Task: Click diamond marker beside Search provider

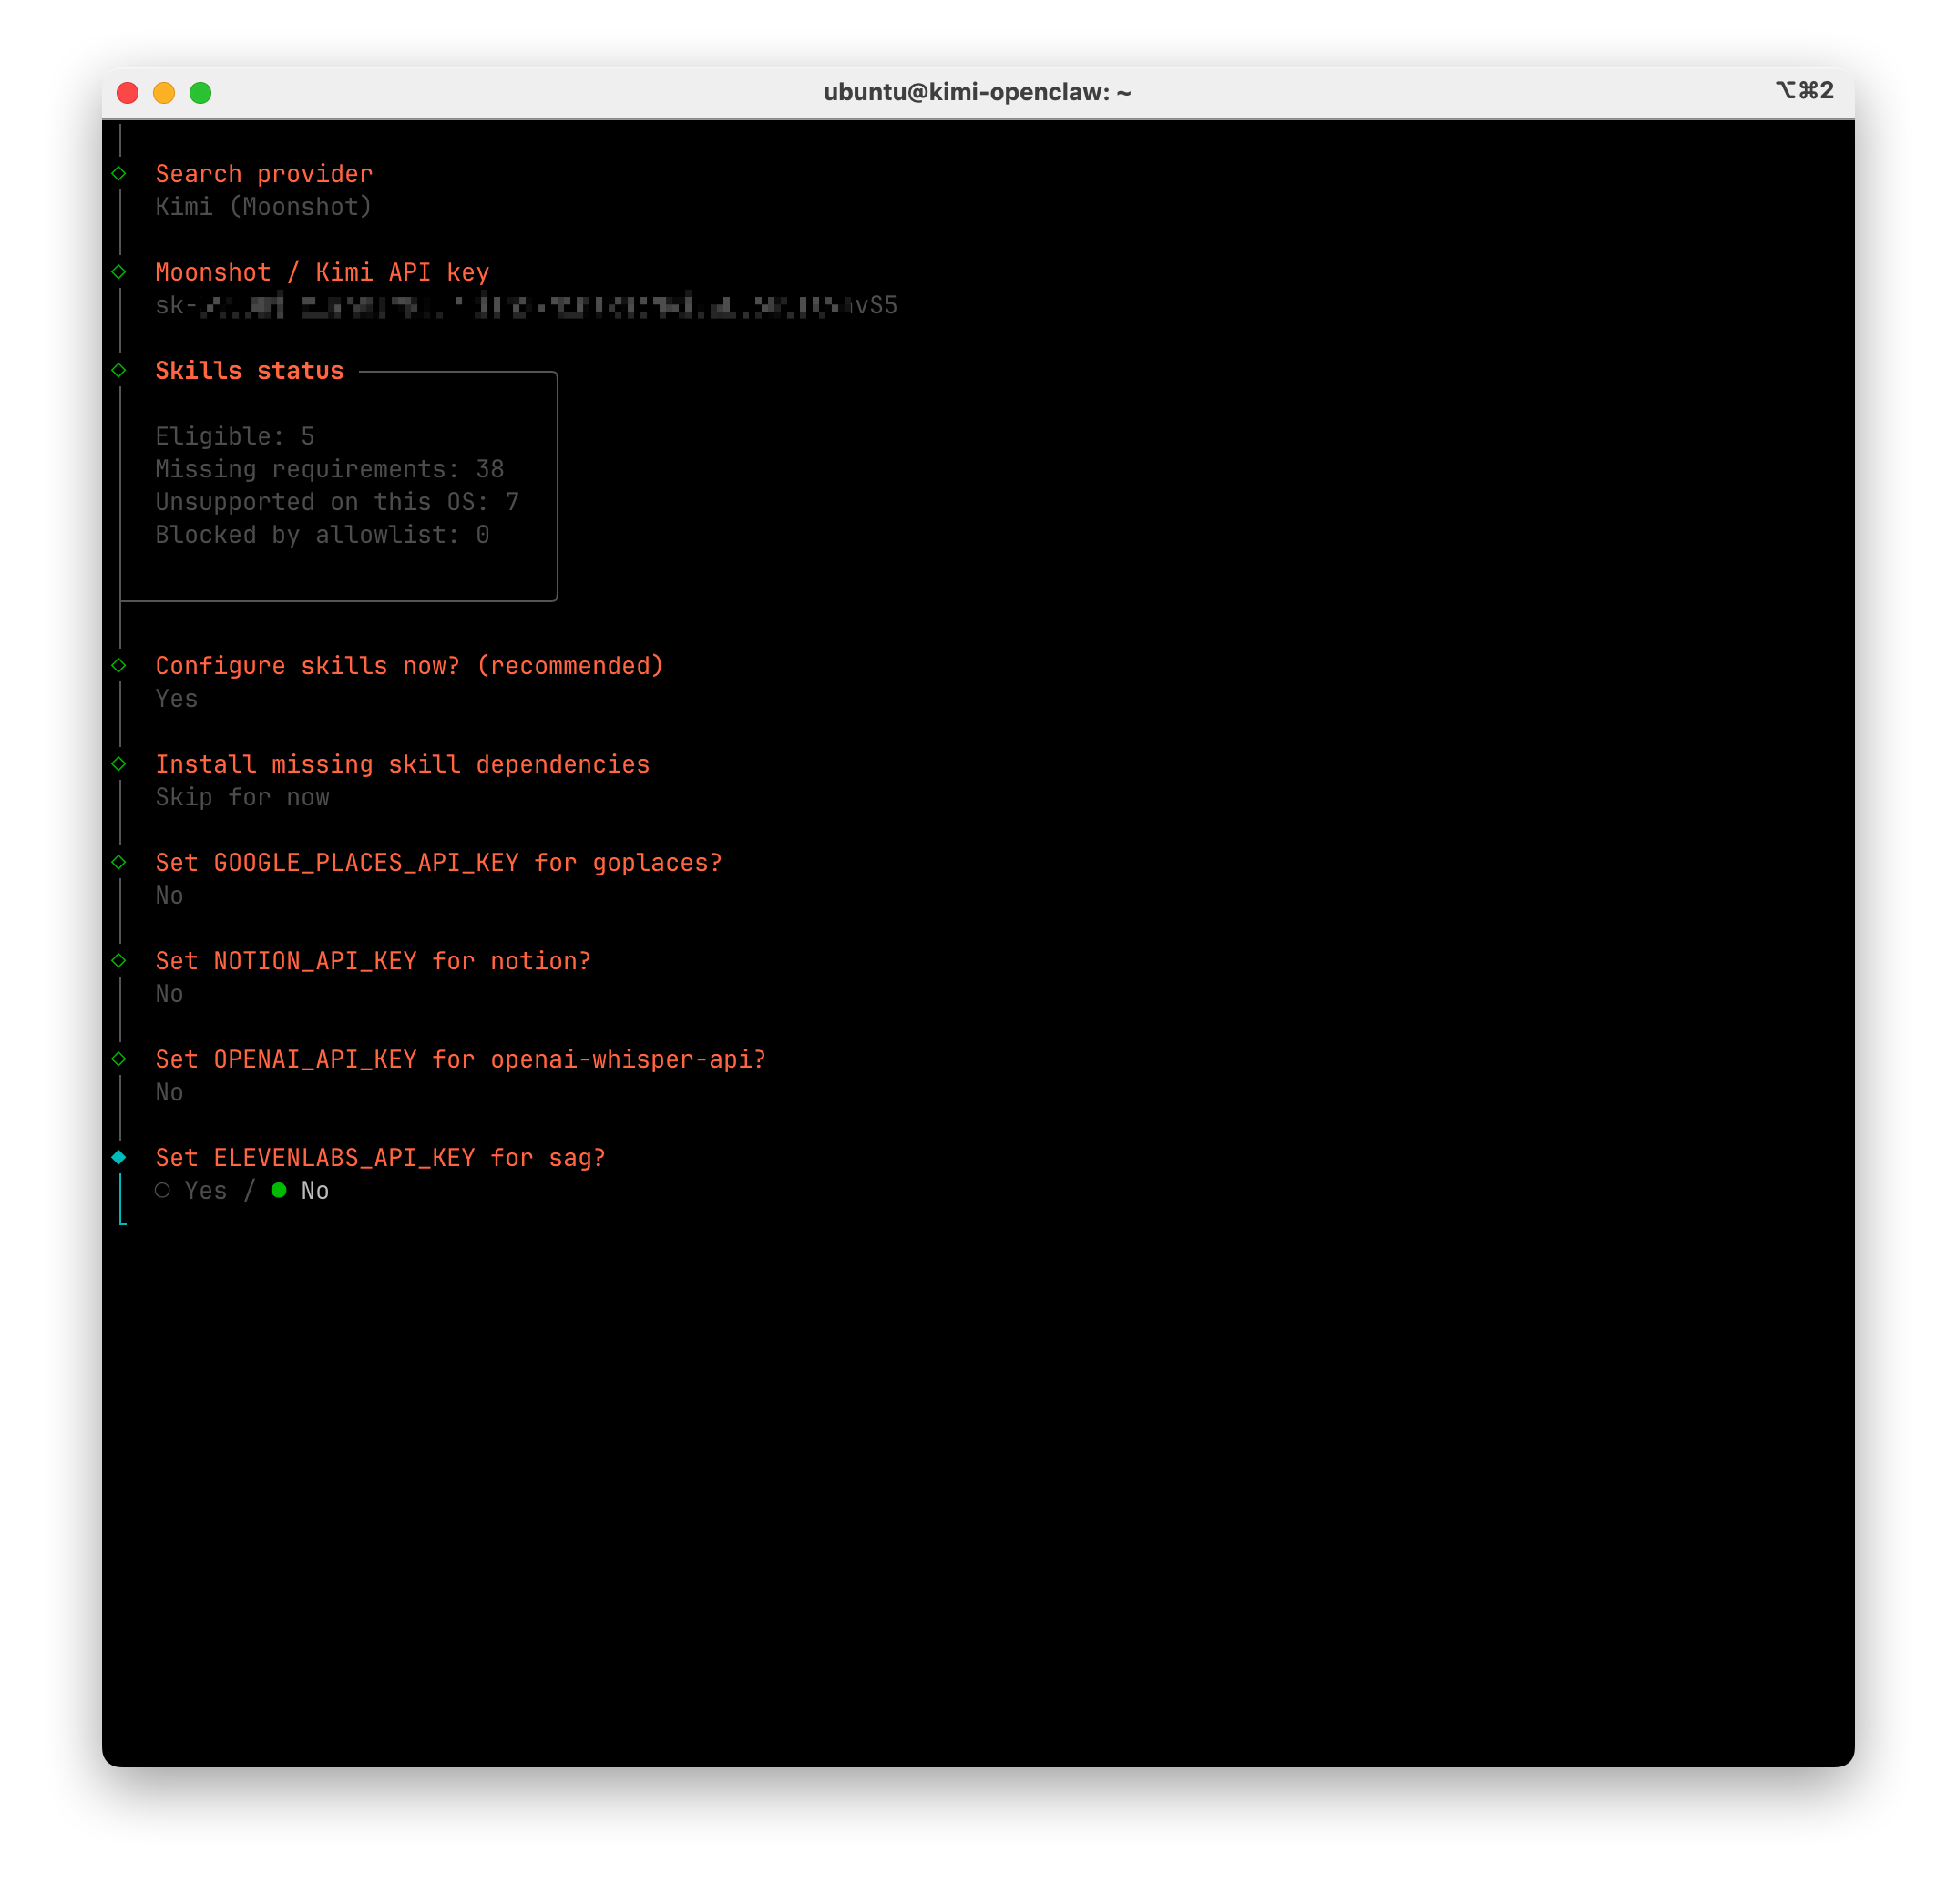Action: 119,173
